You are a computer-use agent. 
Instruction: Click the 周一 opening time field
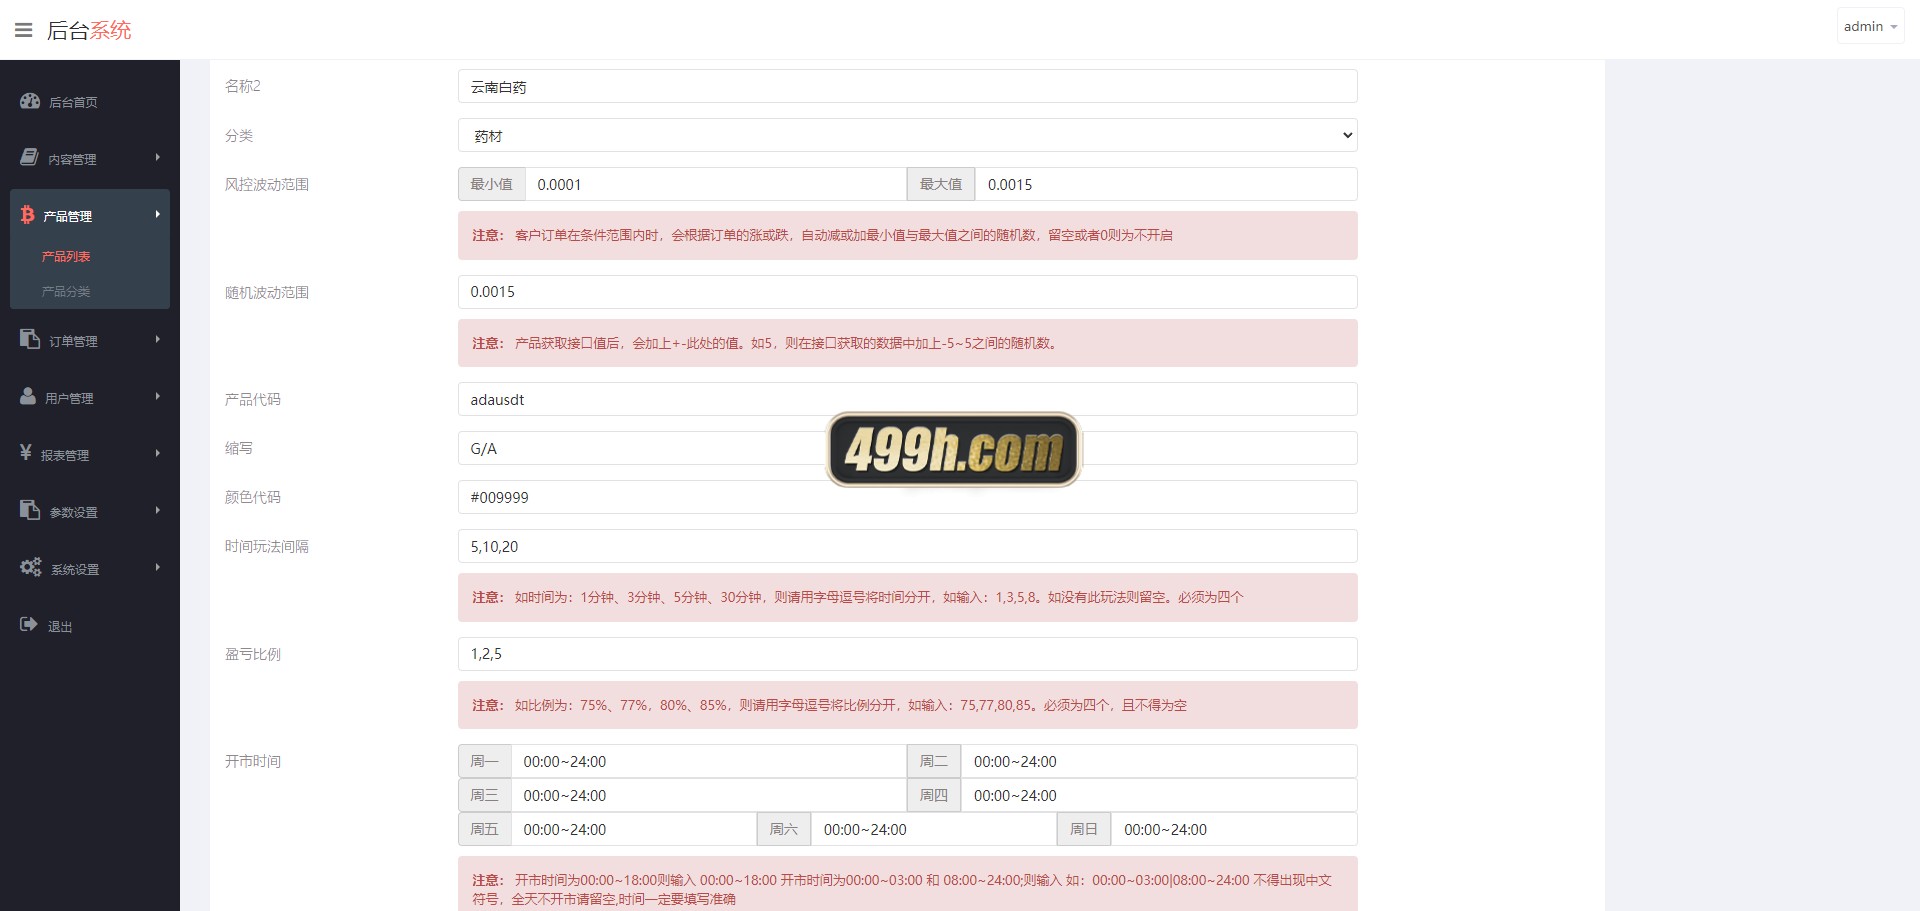708,761
